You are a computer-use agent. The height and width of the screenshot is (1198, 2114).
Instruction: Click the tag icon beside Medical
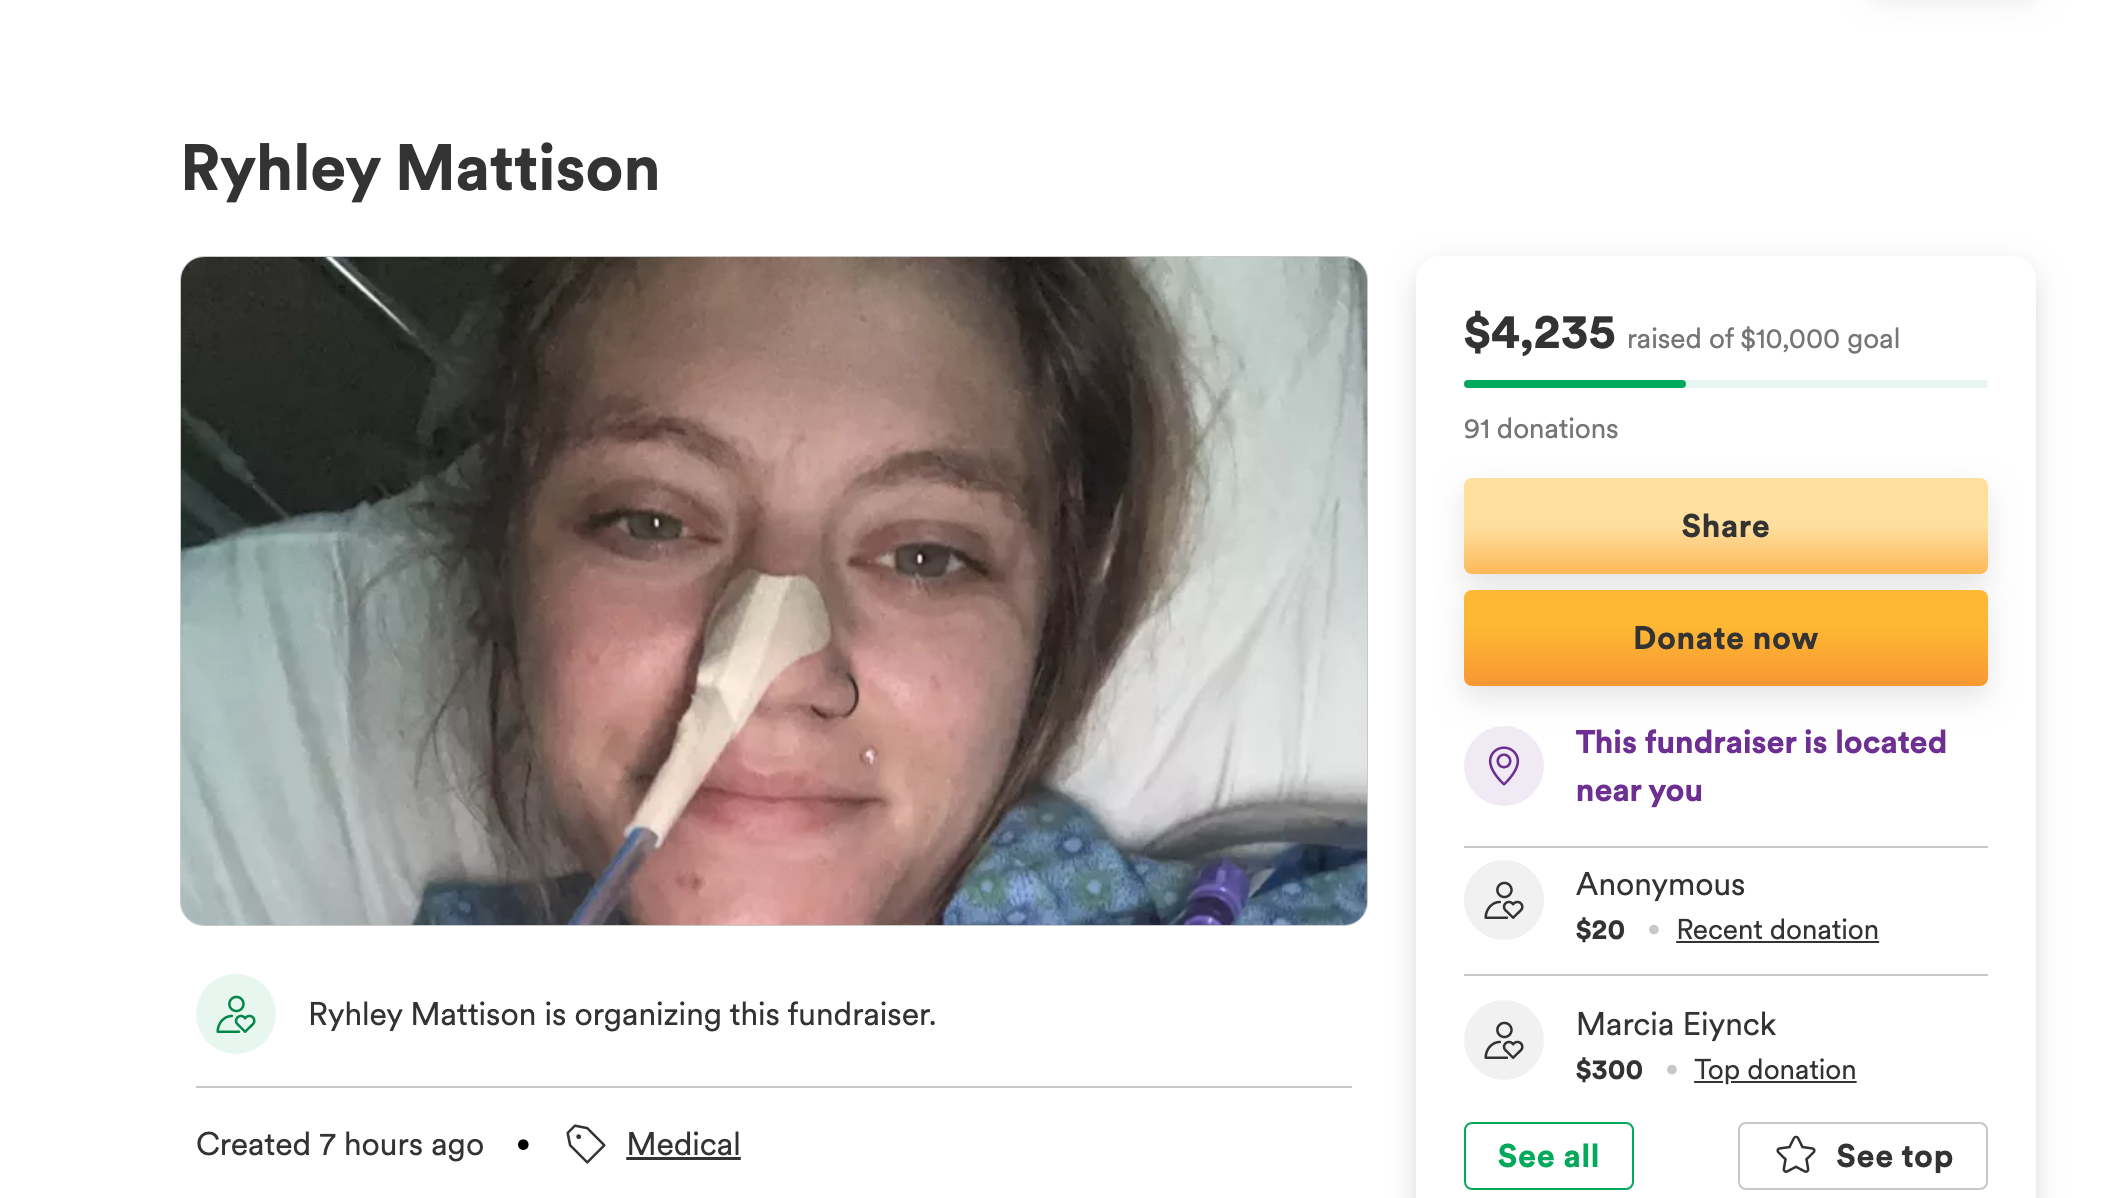coord(586,1144)
